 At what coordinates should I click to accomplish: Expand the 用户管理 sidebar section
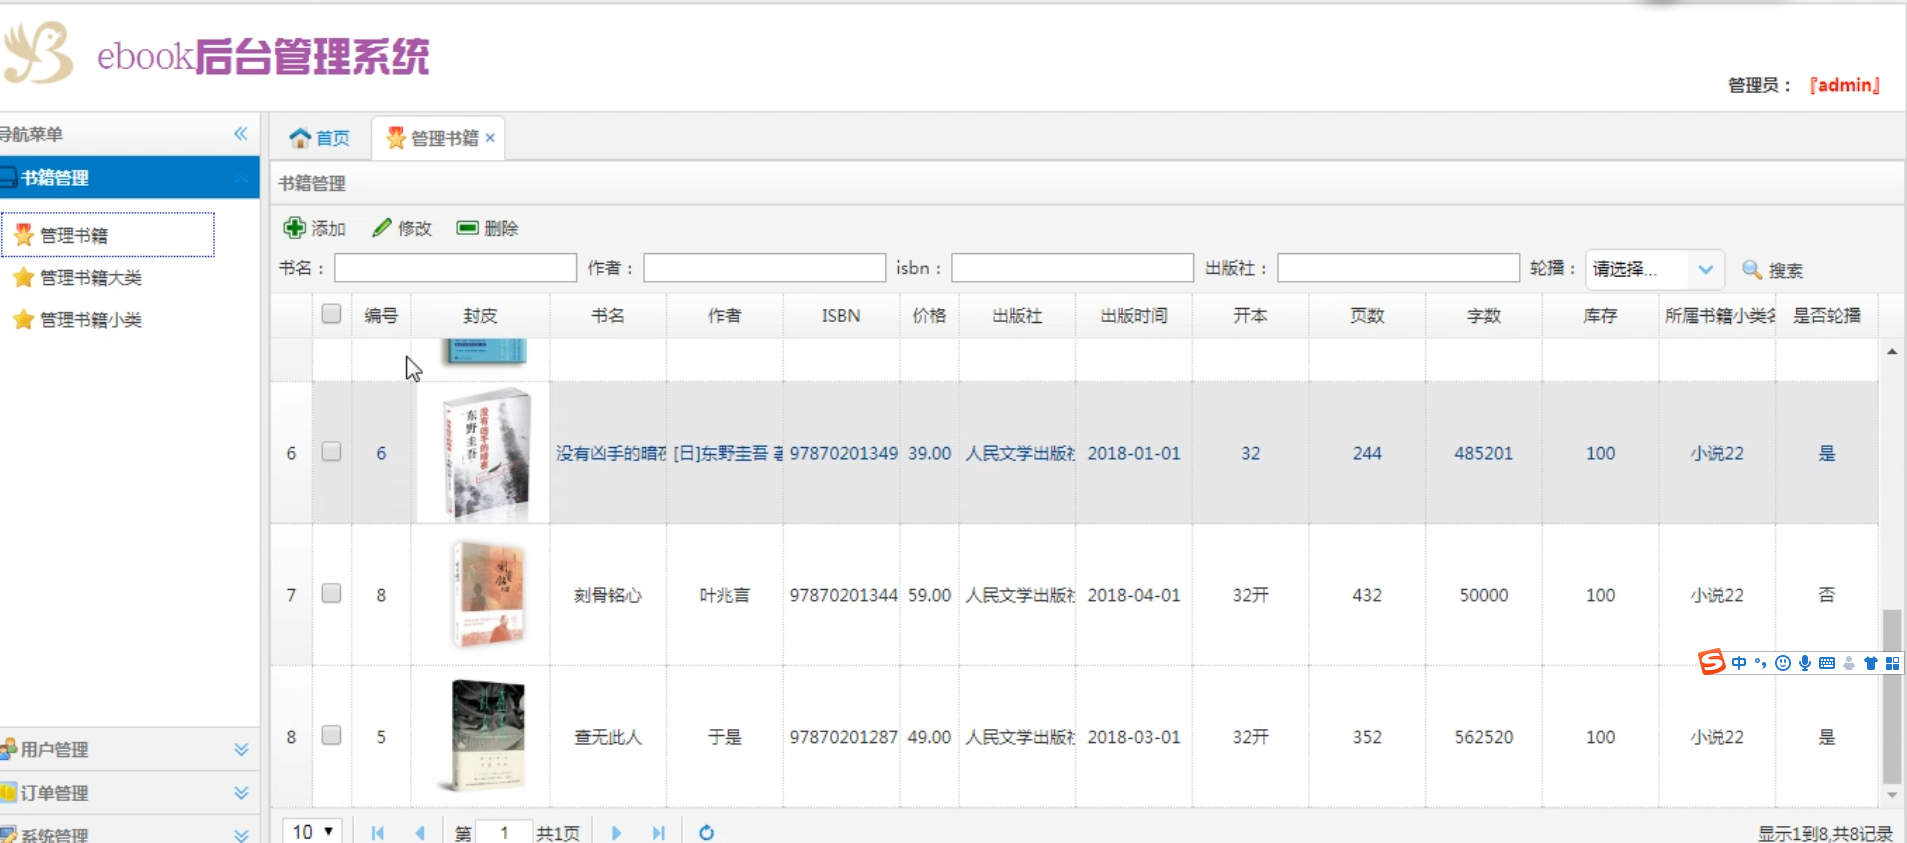click(241, 749)
